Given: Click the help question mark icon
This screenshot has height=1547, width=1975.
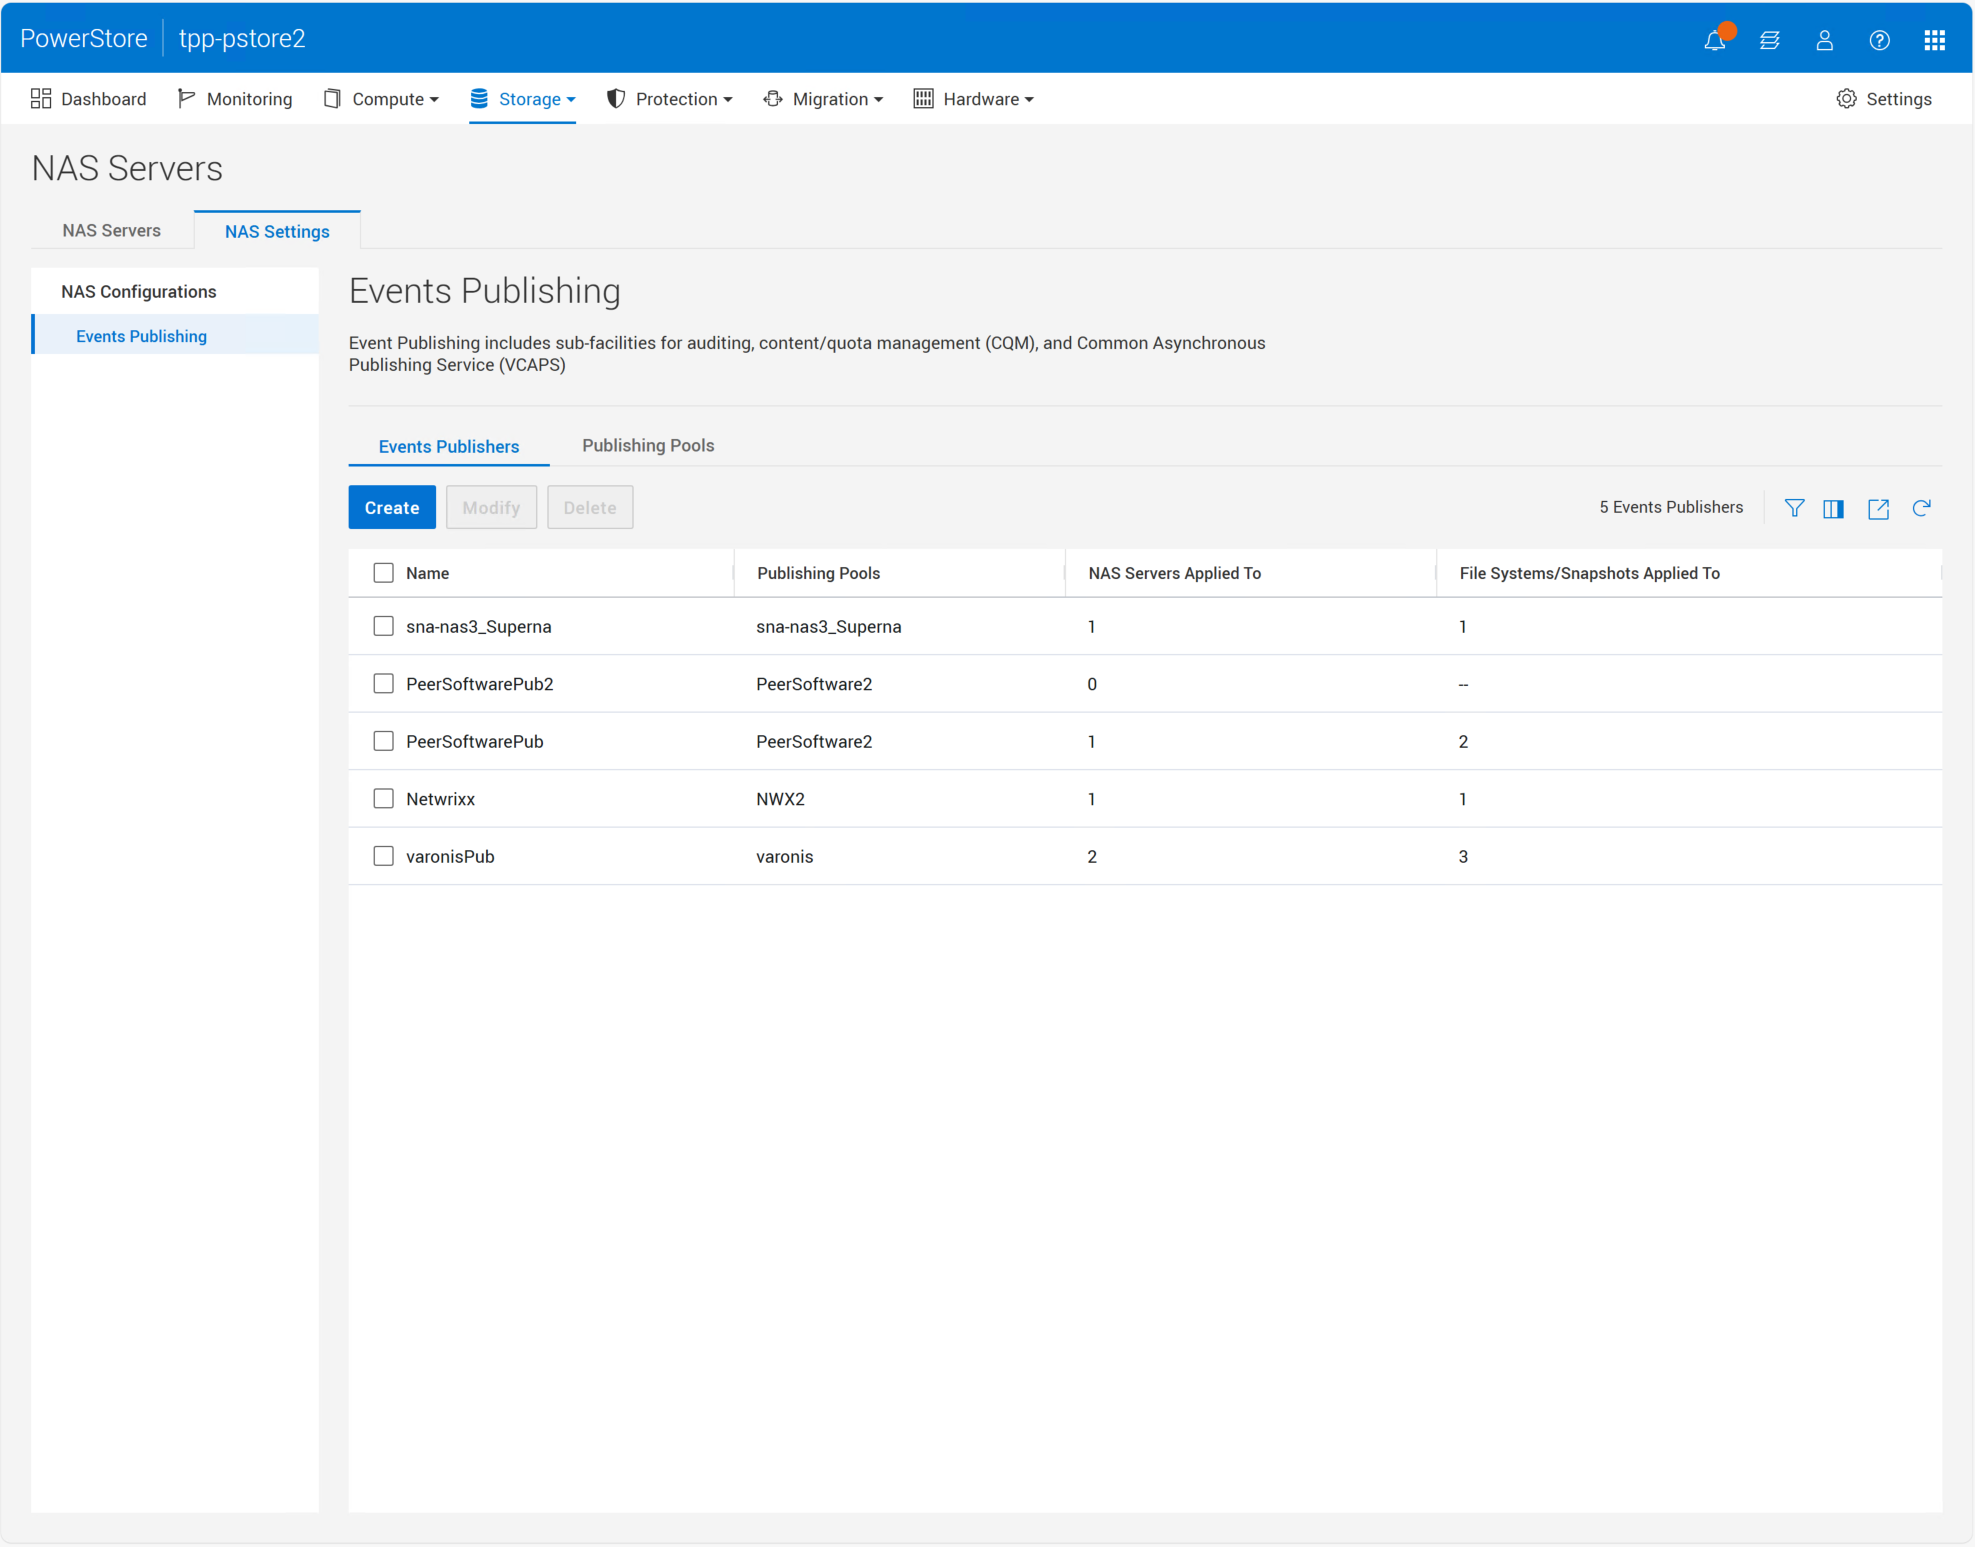Looking at the screenshot, I should tap(1879, 40).
